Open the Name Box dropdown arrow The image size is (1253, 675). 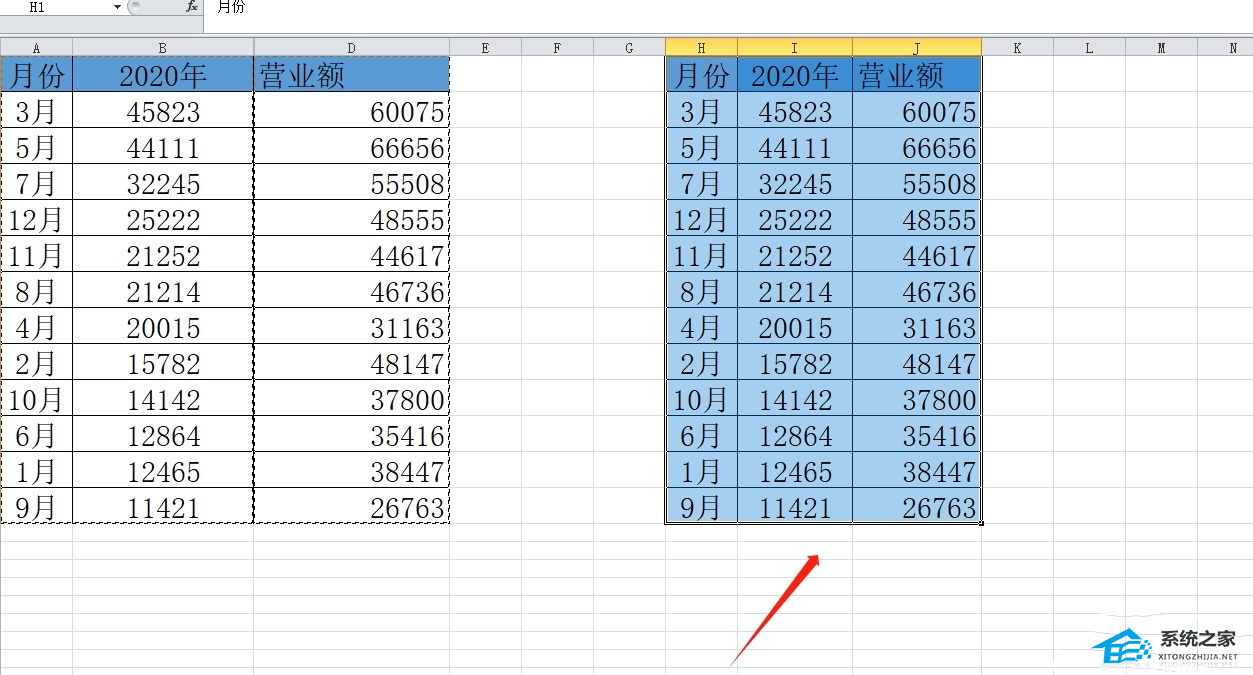tap(117, 7)
